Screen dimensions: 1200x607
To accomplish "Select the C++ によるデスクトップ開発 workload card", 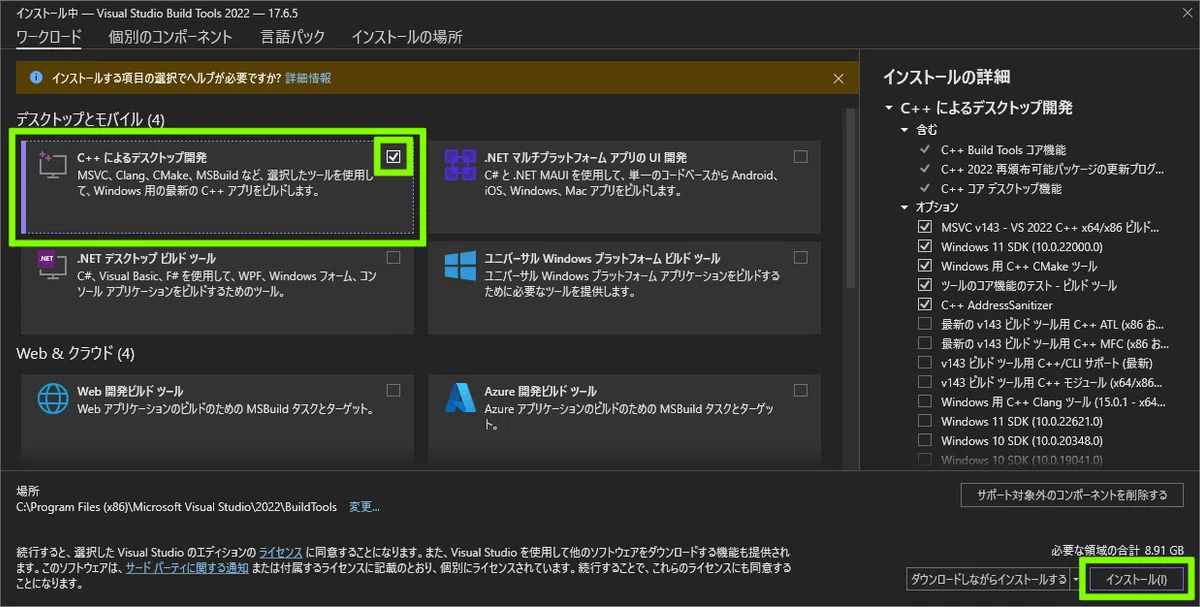I will tap(218, 187).
